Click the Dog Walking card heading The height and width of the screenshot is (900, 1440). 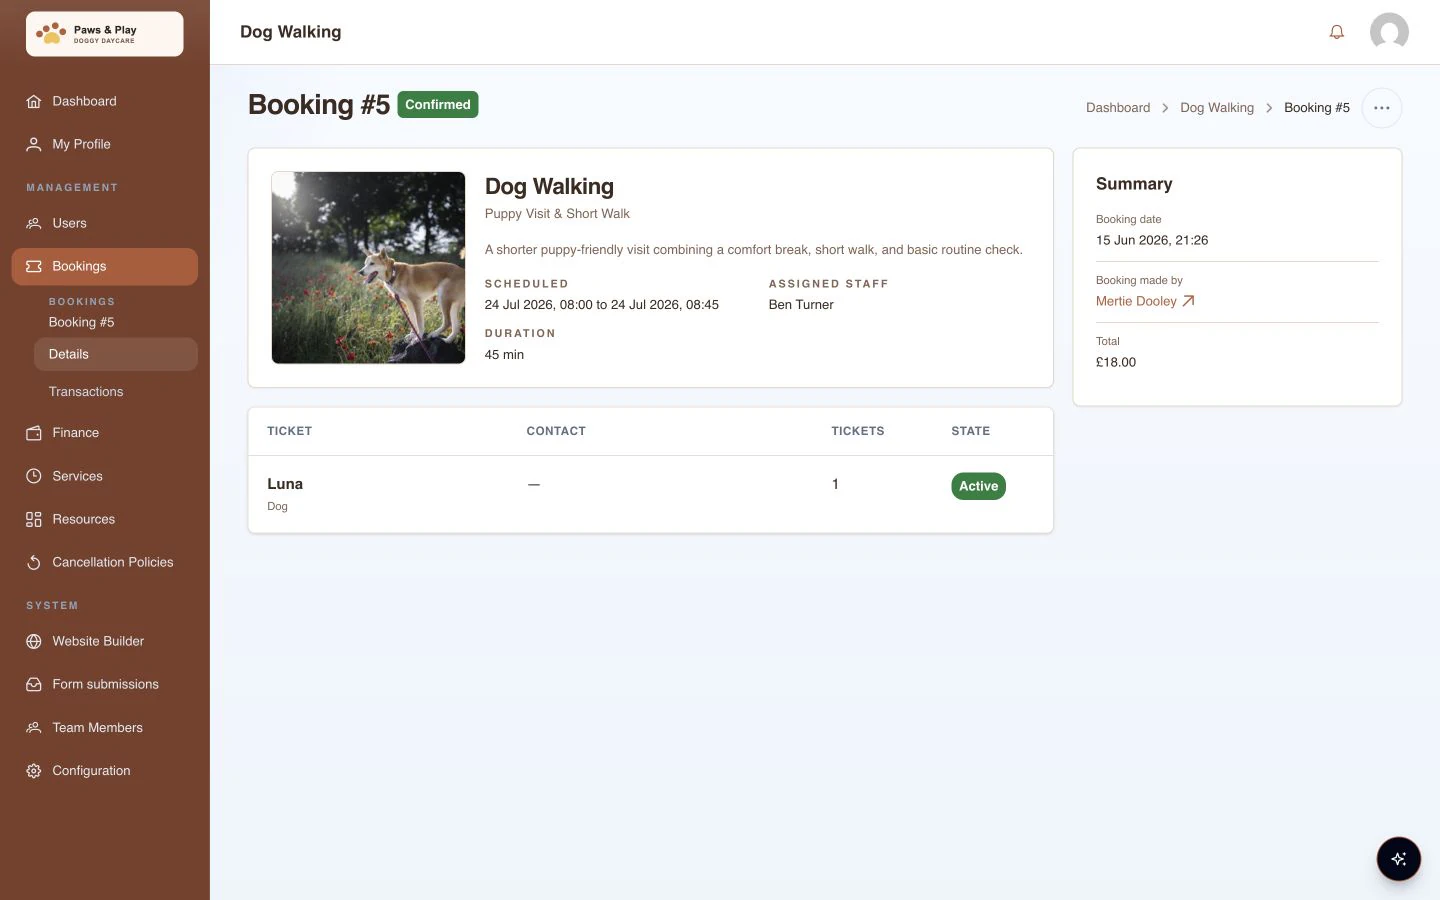(549, 187)
